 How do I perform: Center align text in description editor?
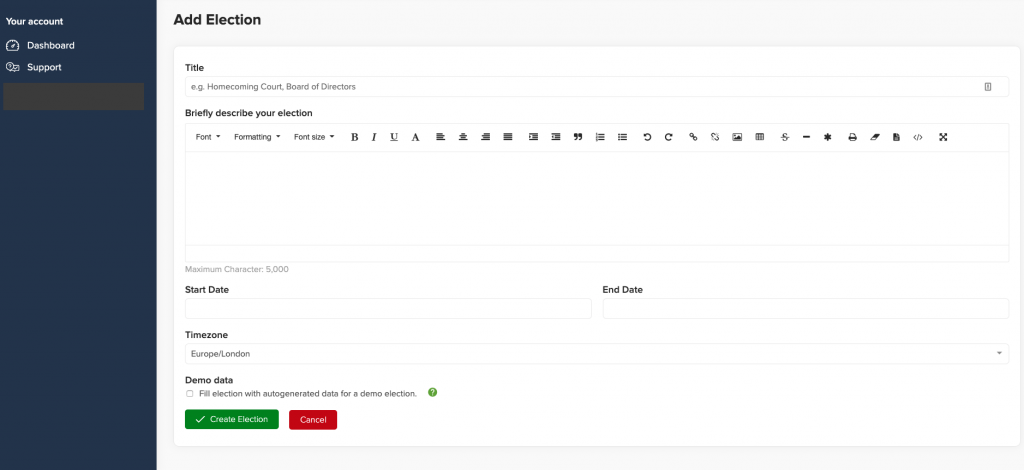coord(463,137)
